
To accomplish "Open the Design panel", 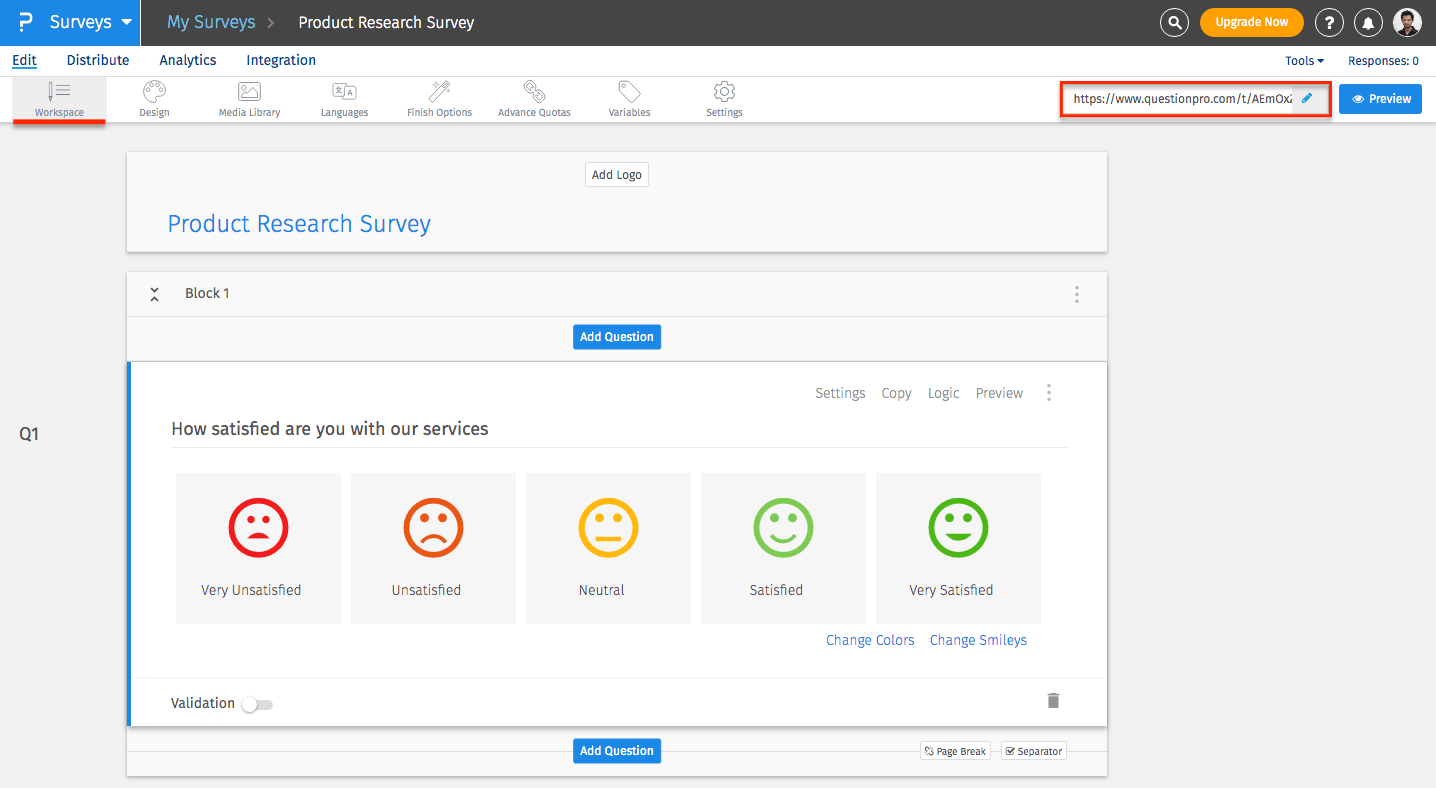I will 154,98.
